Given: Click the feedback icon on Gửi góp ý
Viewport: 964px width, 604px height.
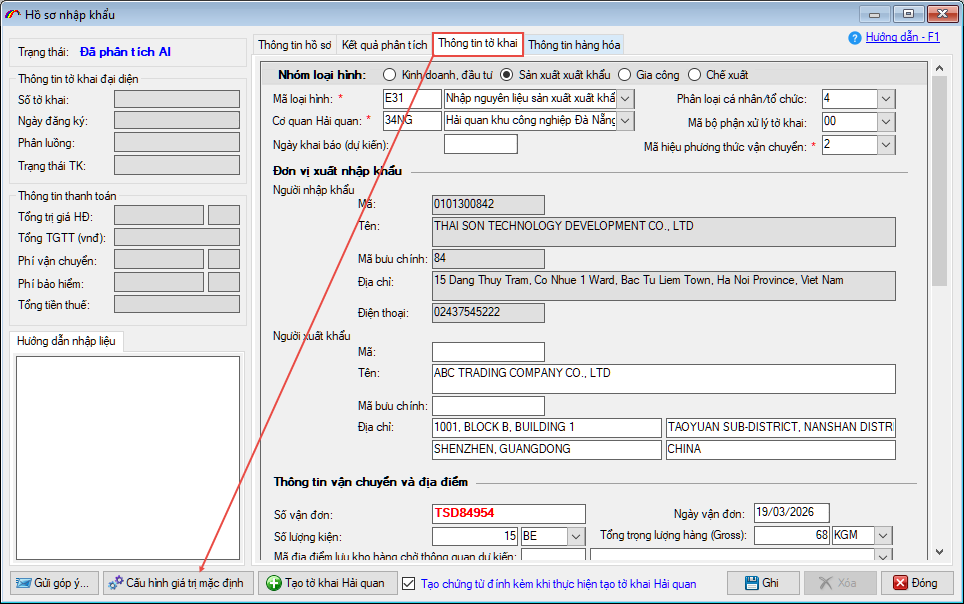Looking at the screenshot, I should point(22,583).
